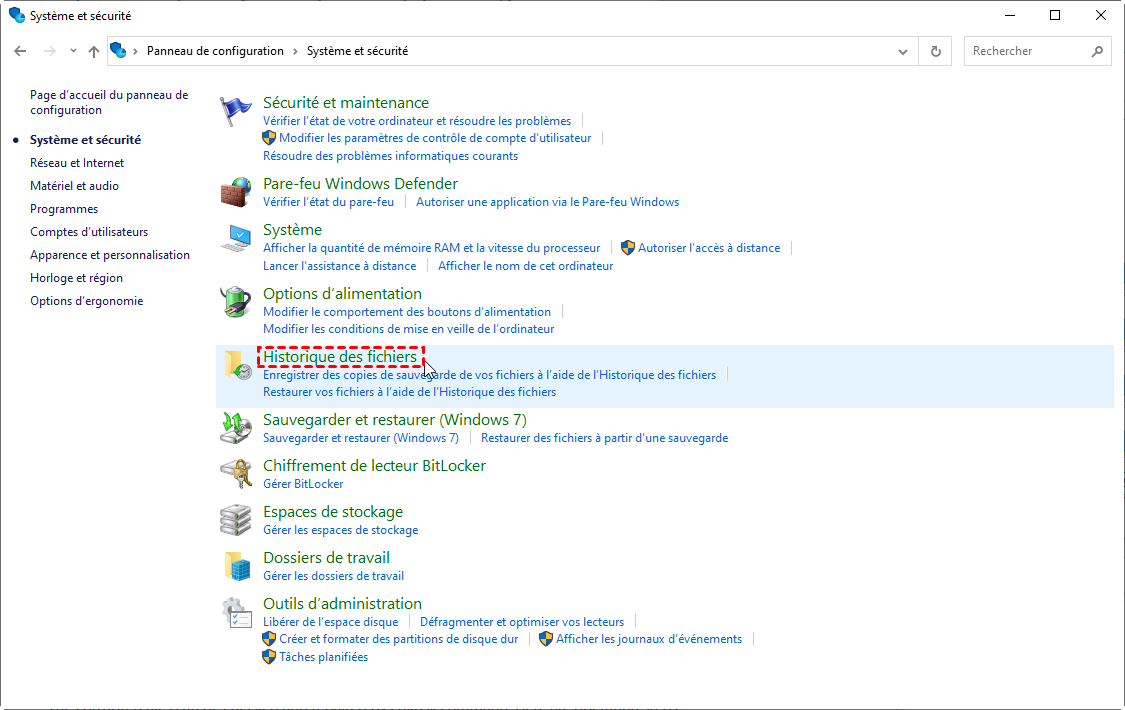The width and height of the screenshot is (1125, 710).
Task: Select Matériel et audio in the sidebar
Action: [x=75, y=186]
